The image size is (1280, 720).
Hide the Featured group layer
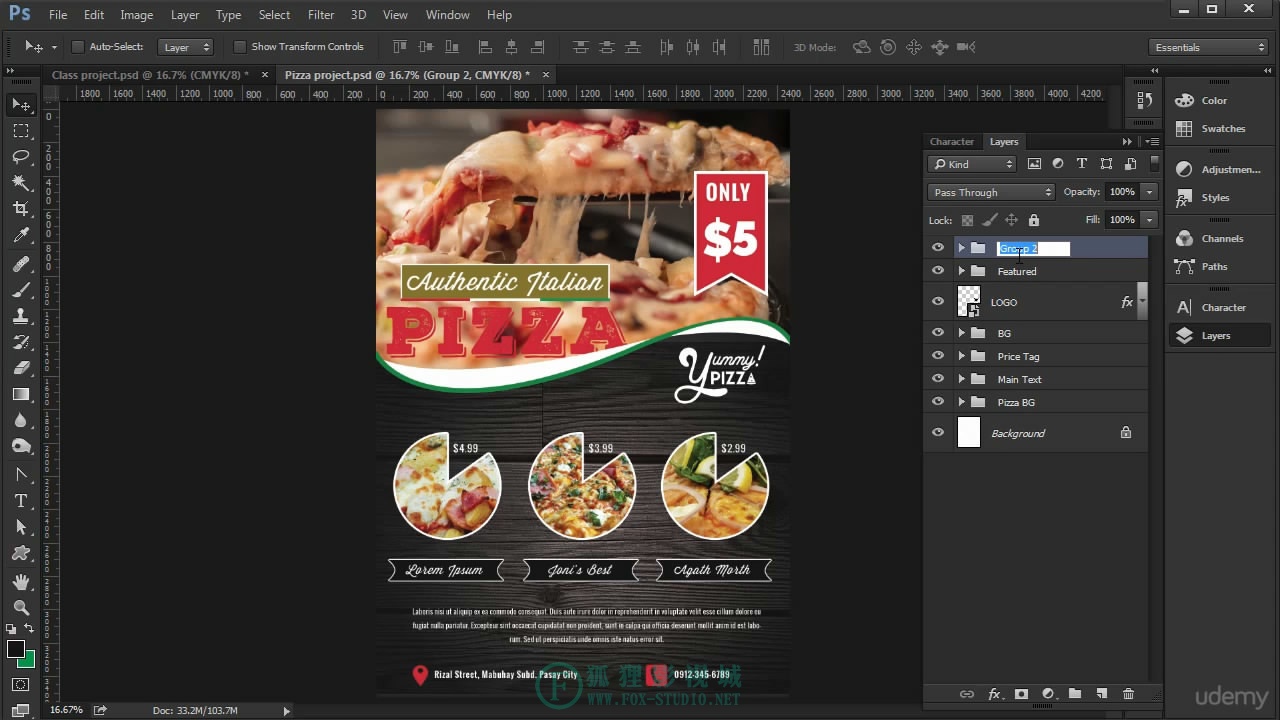pos(938,271)
